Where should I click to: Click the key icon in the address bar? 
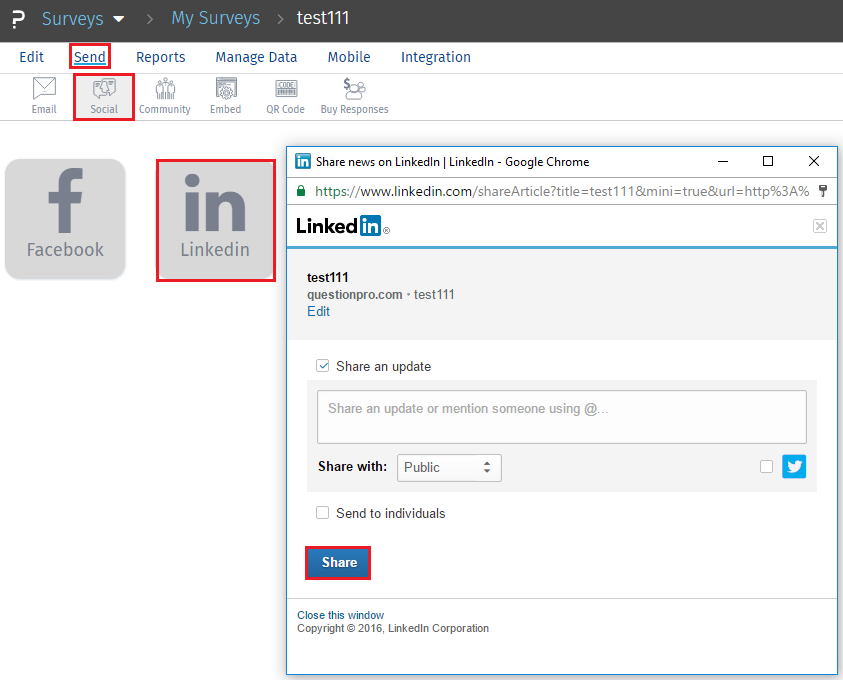(x=823, y=191)
